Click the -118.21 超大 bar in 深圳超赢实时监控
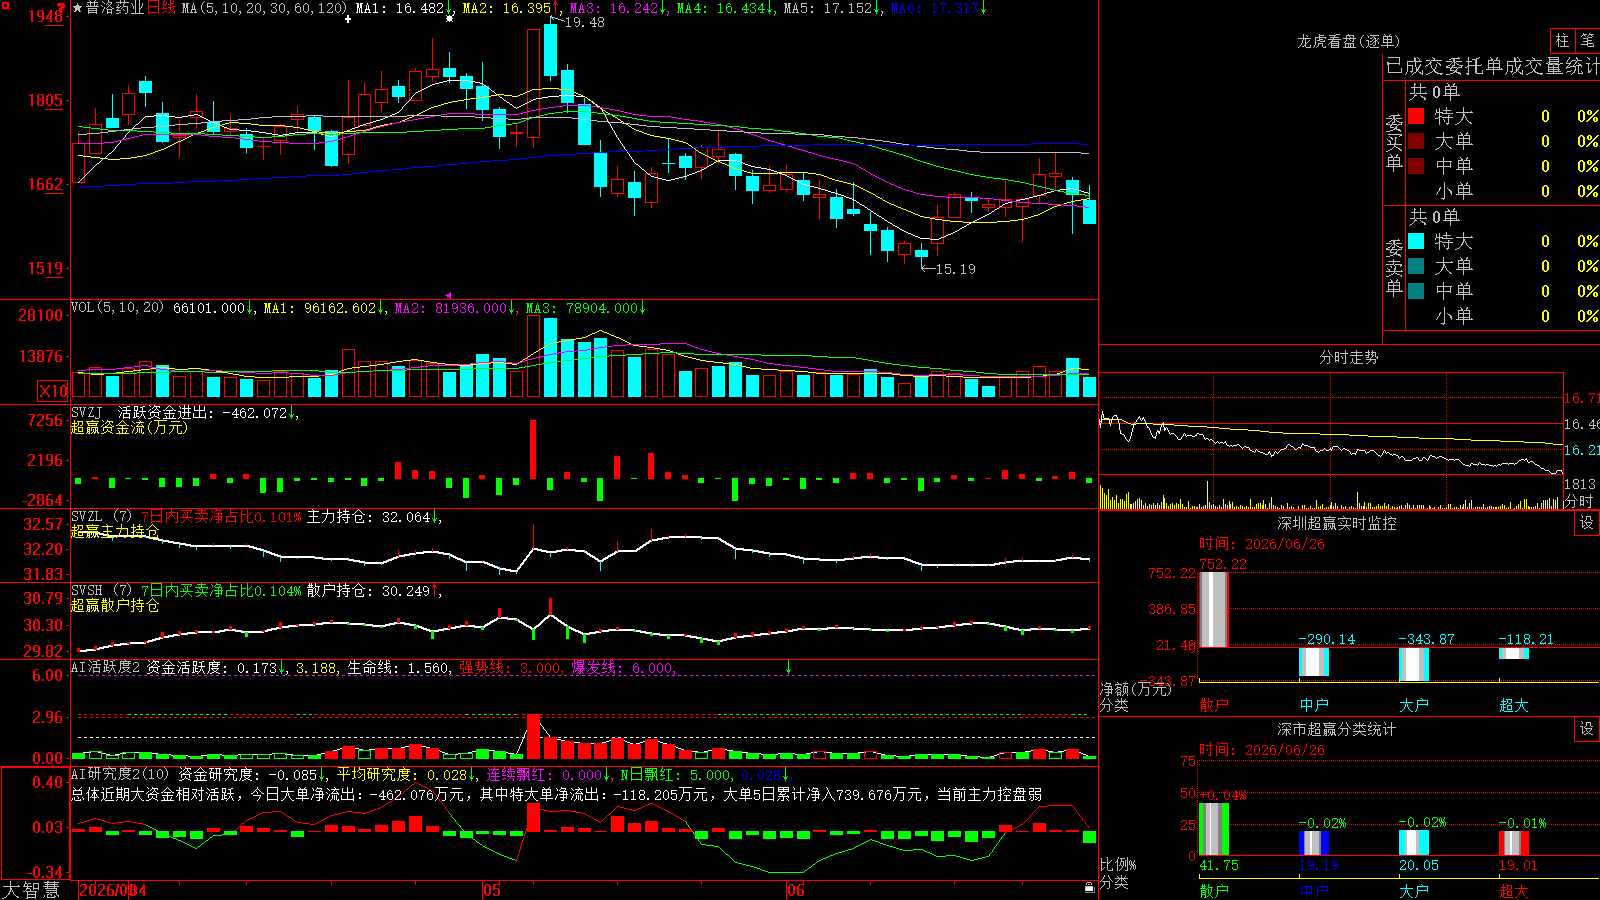Image resolution: width=1600 pixels, height=900 pixels. click(1514, 653)
